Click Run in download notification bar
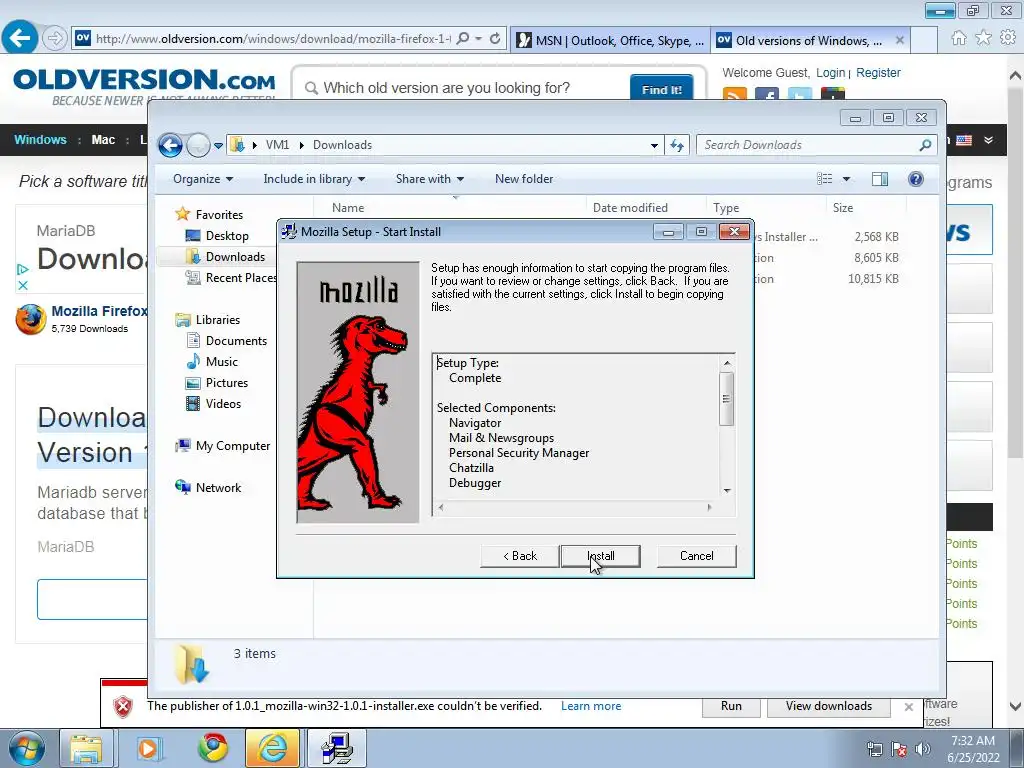1024x768 pixels. pos(731,706)
